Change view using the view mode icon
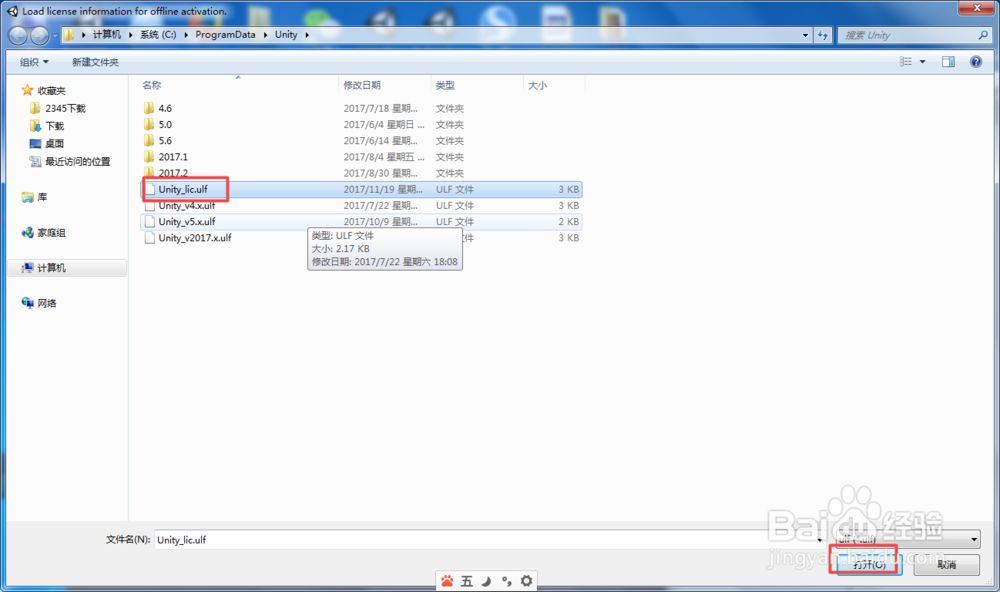 pos(906,61)
